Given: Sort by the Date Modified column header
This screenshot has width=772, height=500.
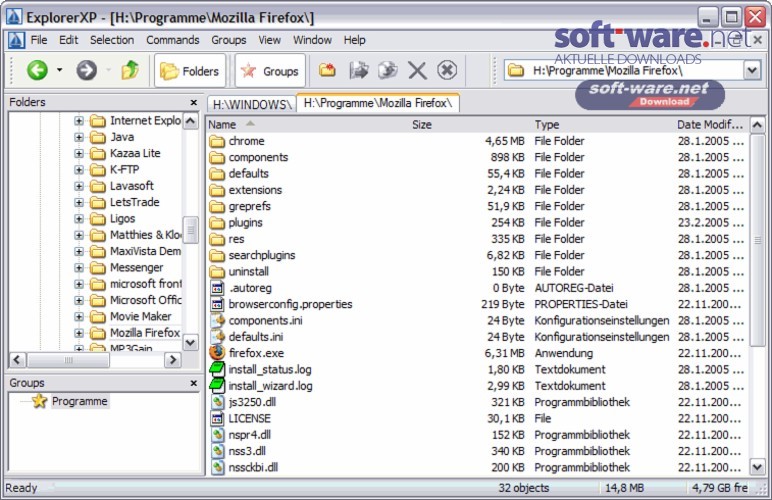Looking at the screenshot, I should point(710,125).
